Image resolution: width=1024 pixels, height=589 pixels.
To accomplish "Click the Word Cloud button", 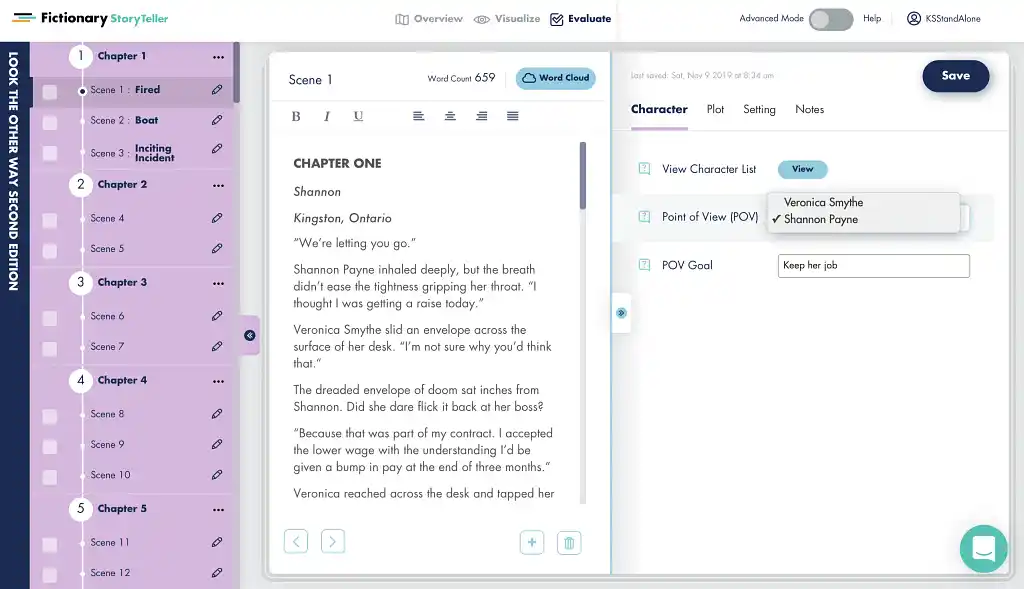I will click(555, 78).
